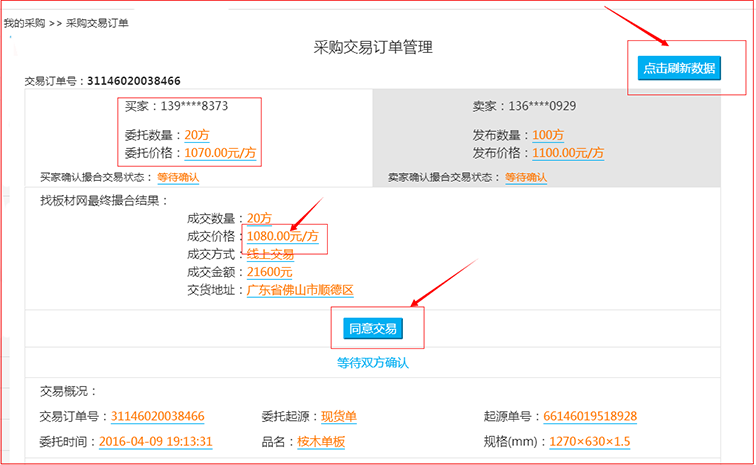The height and width of the screenshot is (465, 756).
Task: Click 委托价格 value 1070.00元/方
Action: [220, 153]
